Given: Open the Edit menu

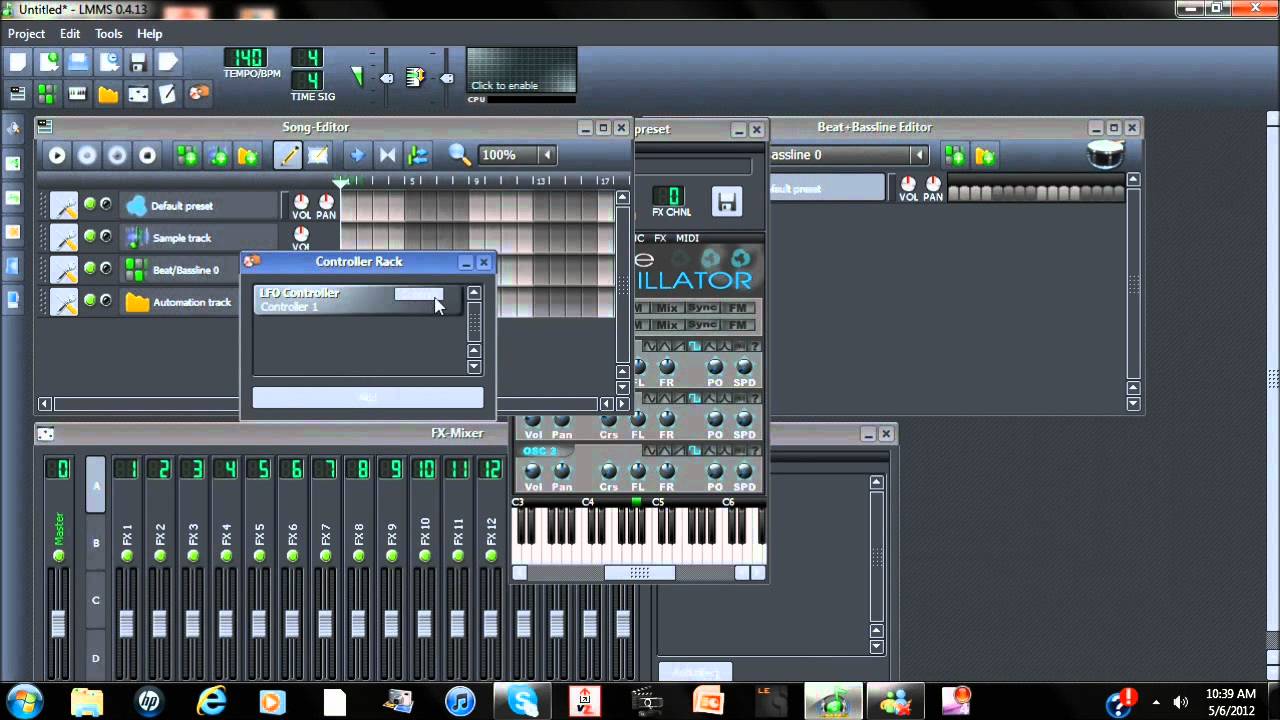Looking at the screenshot, I should coord(70,34).
